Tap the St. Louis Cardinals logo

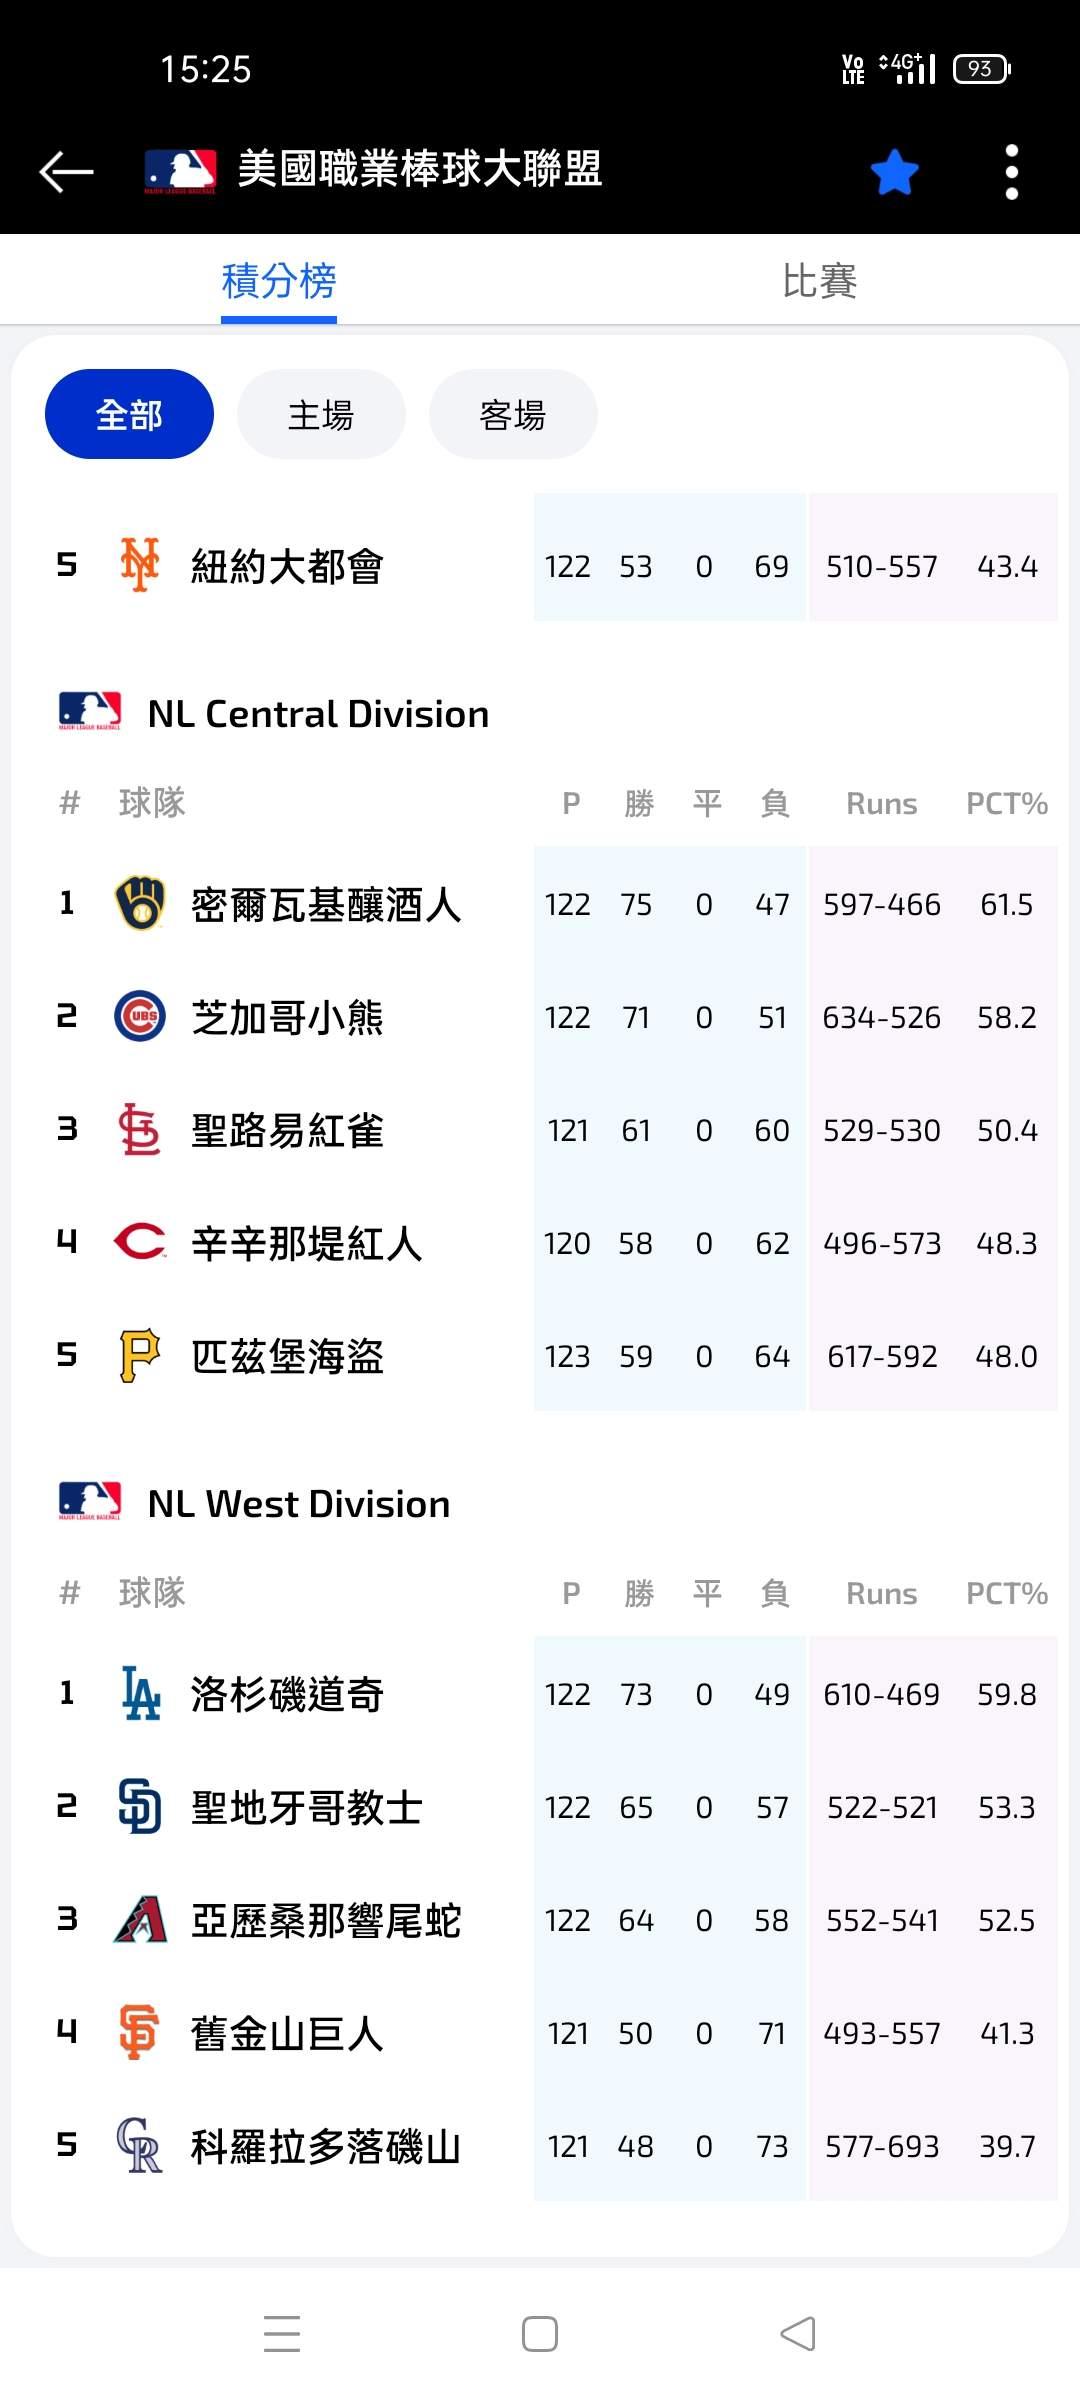coord(140,1129)
